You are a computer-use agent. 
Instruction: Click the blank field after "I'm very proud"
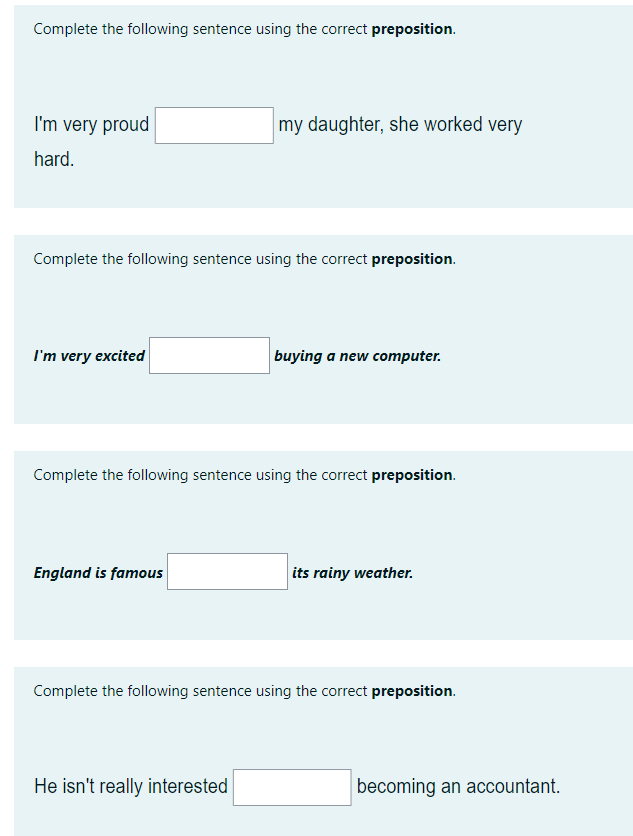click(x=214, y=125)
